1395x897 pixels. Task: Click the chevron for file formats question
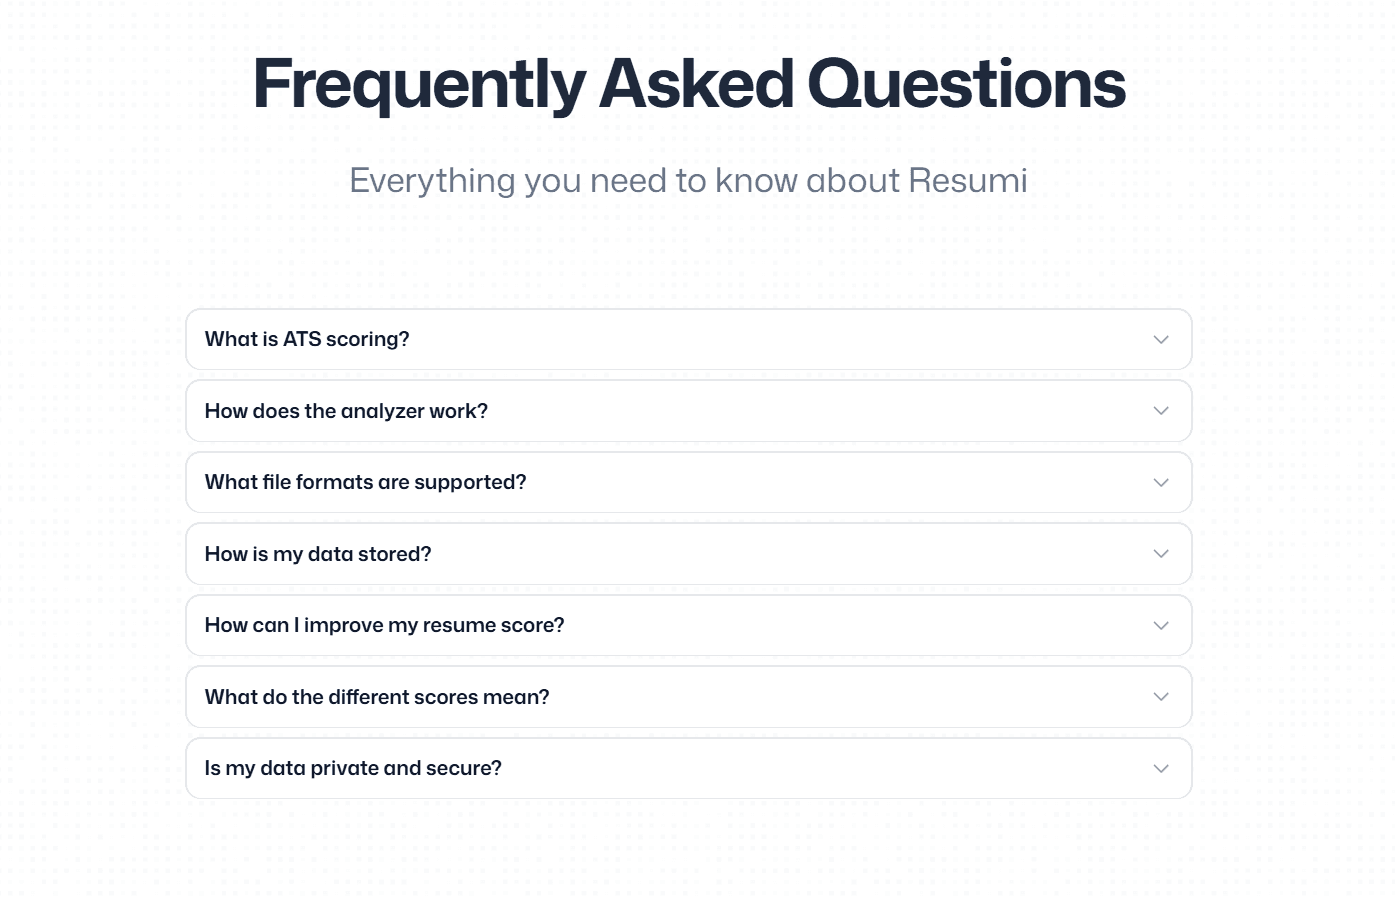1160,483
